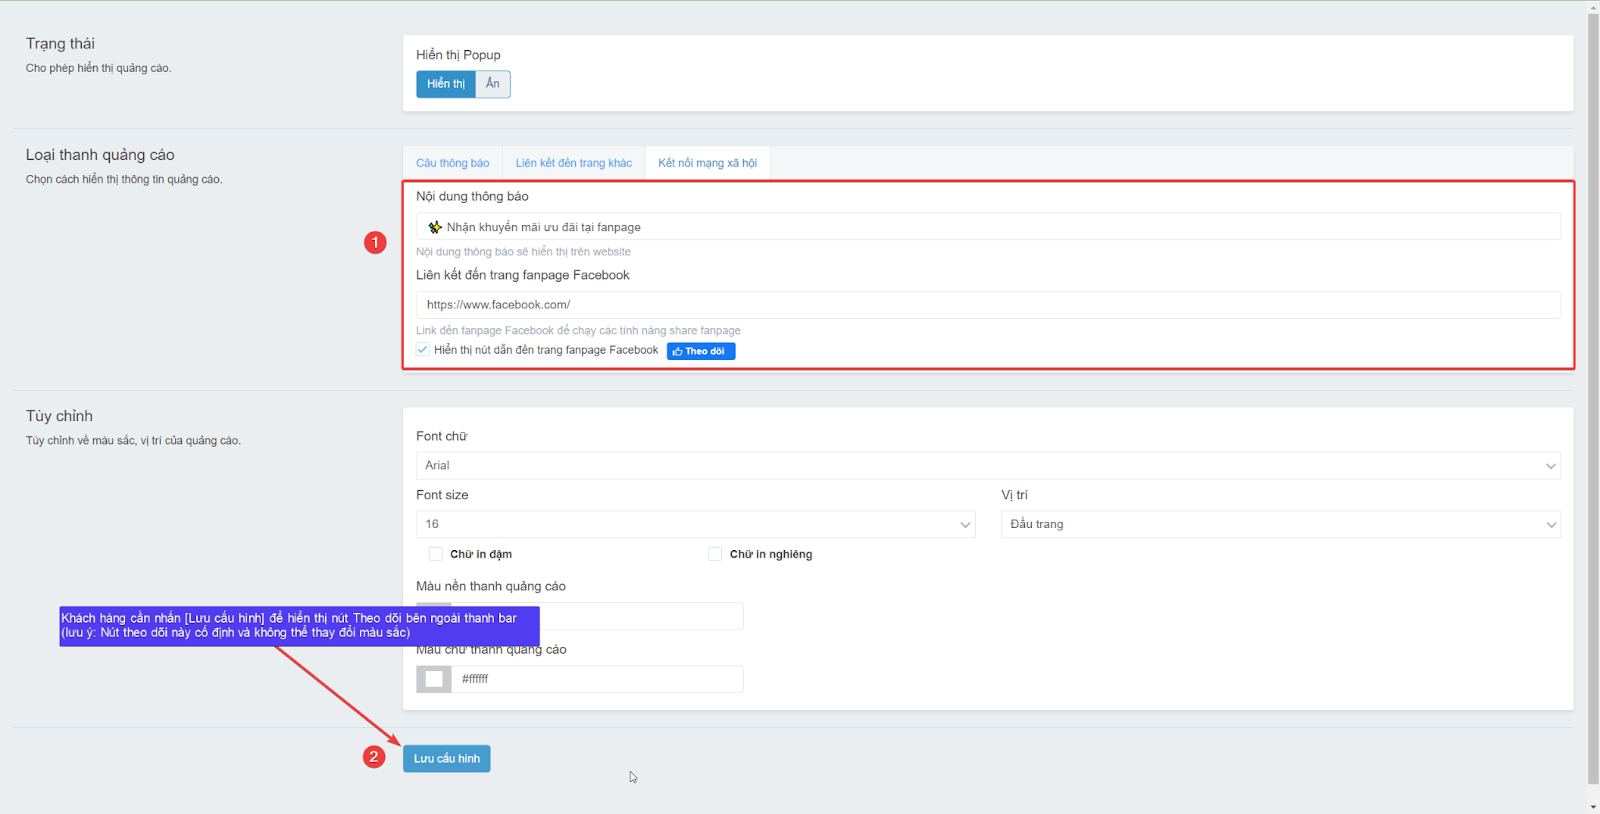Screen dimensions: 1600x814
Task: Enable Chữ in đậm bold checkbox
Action: click(x=436, y=554)
